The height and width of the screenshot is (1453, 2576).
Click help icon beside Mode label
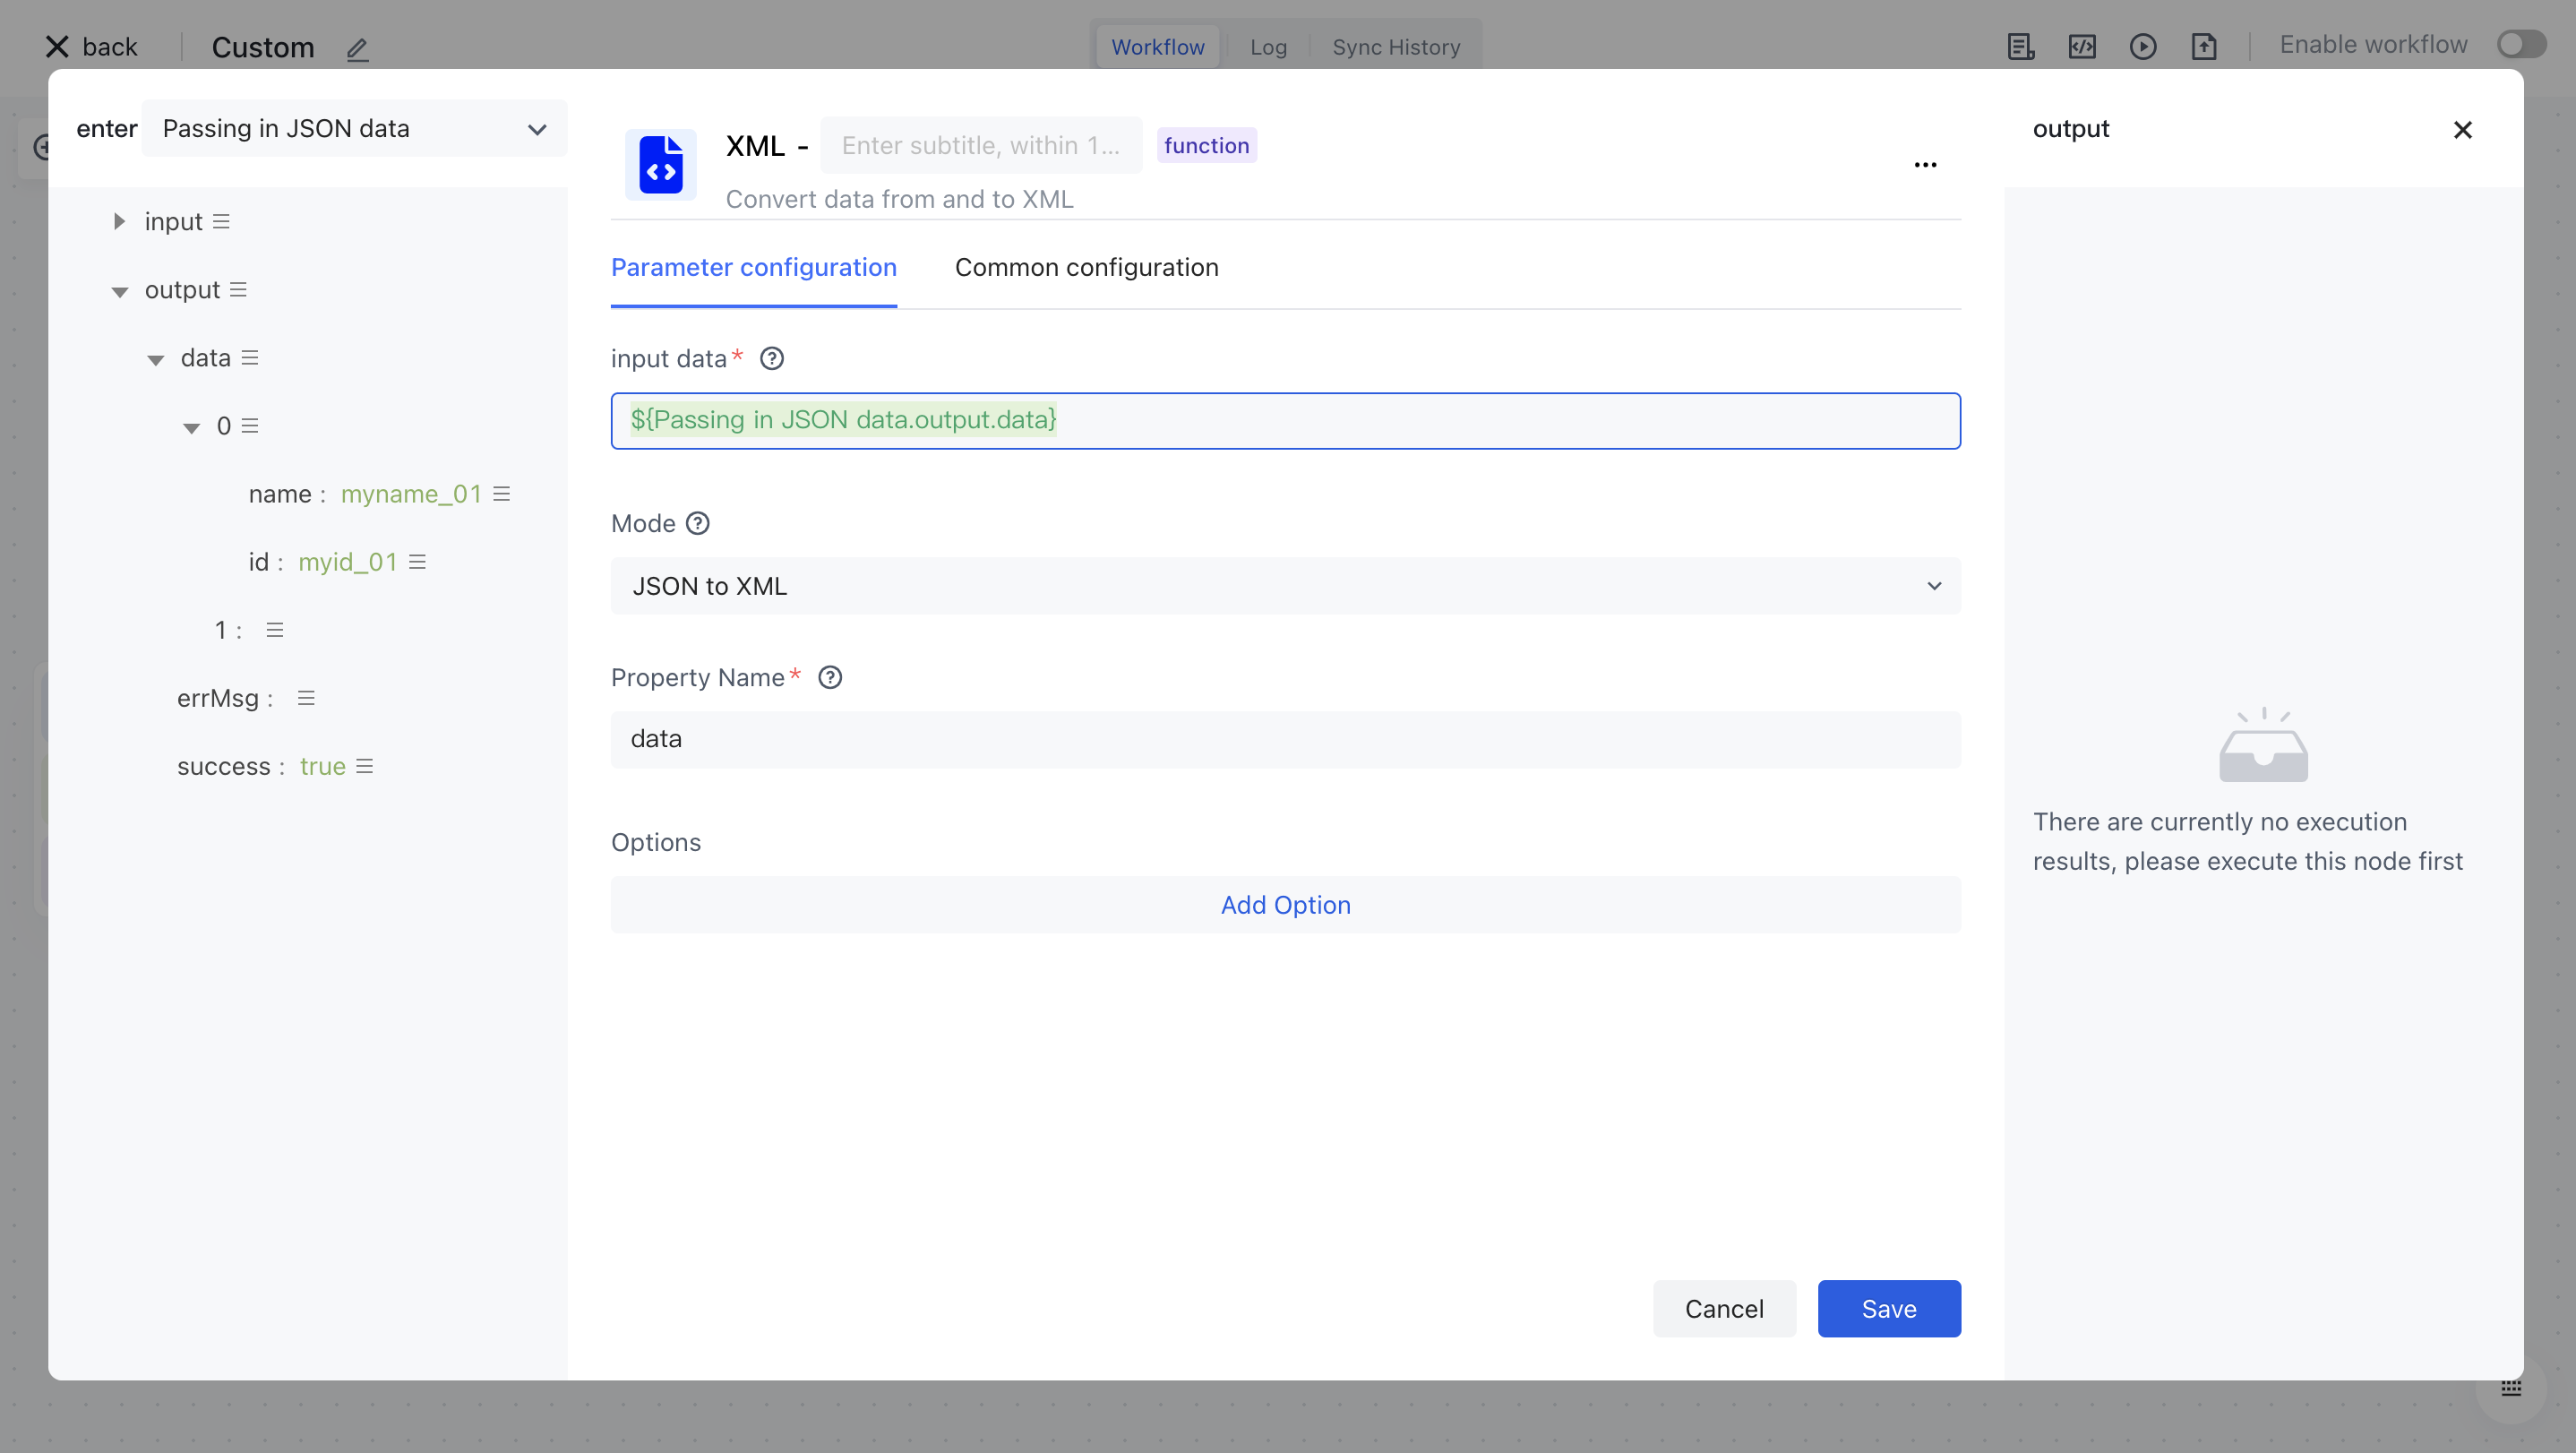pos(697,523)
